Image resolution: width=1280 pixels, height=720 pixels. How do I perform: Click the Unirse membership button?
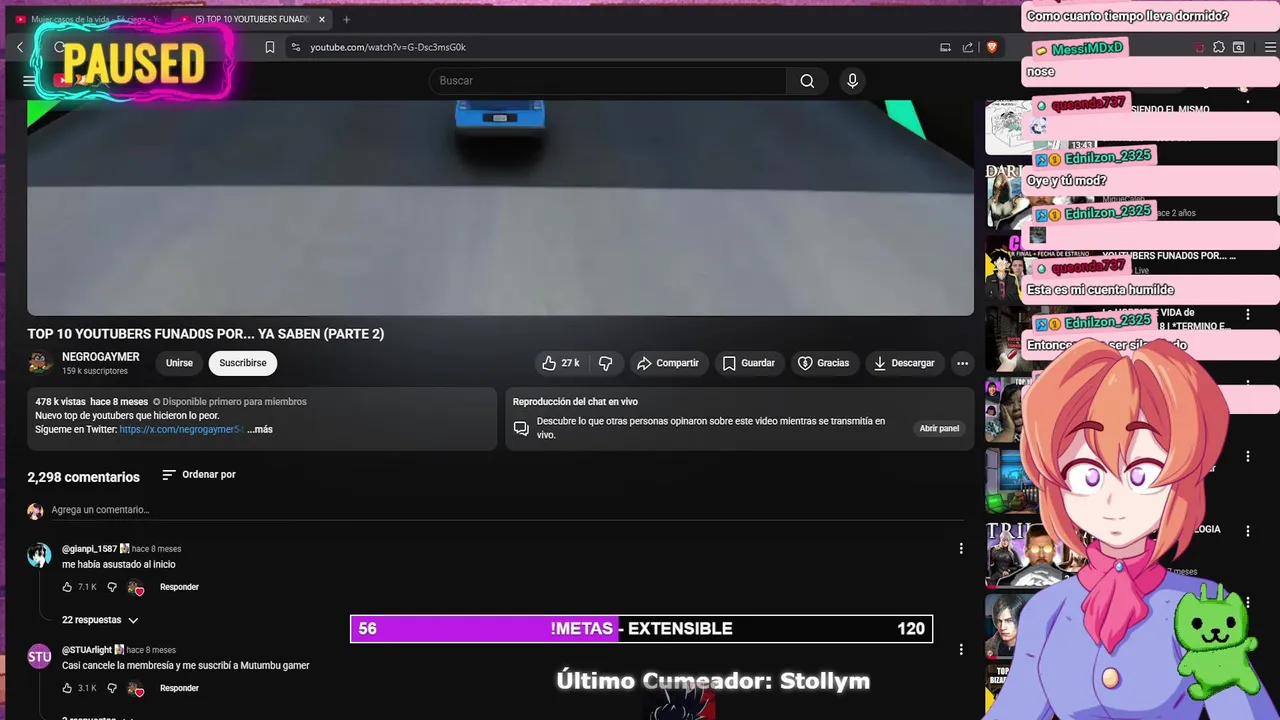click(179, 363)
